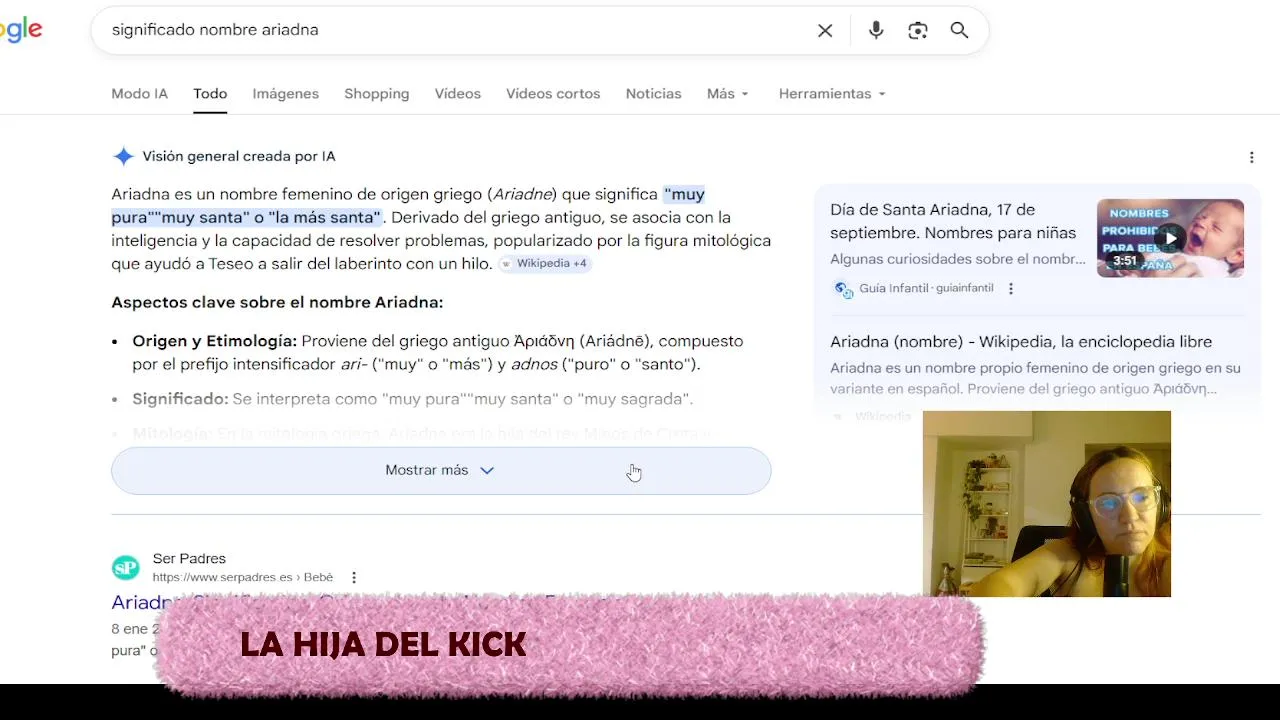The image size is (1280, 720).
Task: Click 'Aspectos clave sobre el nombre Ariadna:' heading
Action: click(277, 302)
